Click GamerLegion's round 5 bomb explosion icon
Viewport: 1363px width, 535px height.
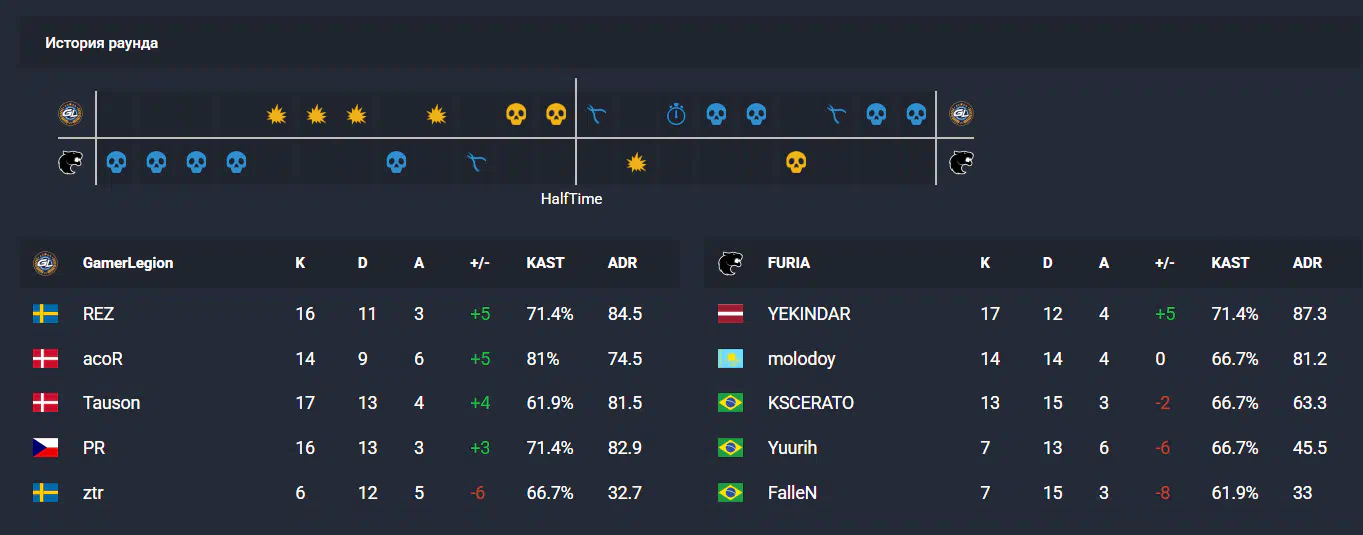(x=276, y=114)
